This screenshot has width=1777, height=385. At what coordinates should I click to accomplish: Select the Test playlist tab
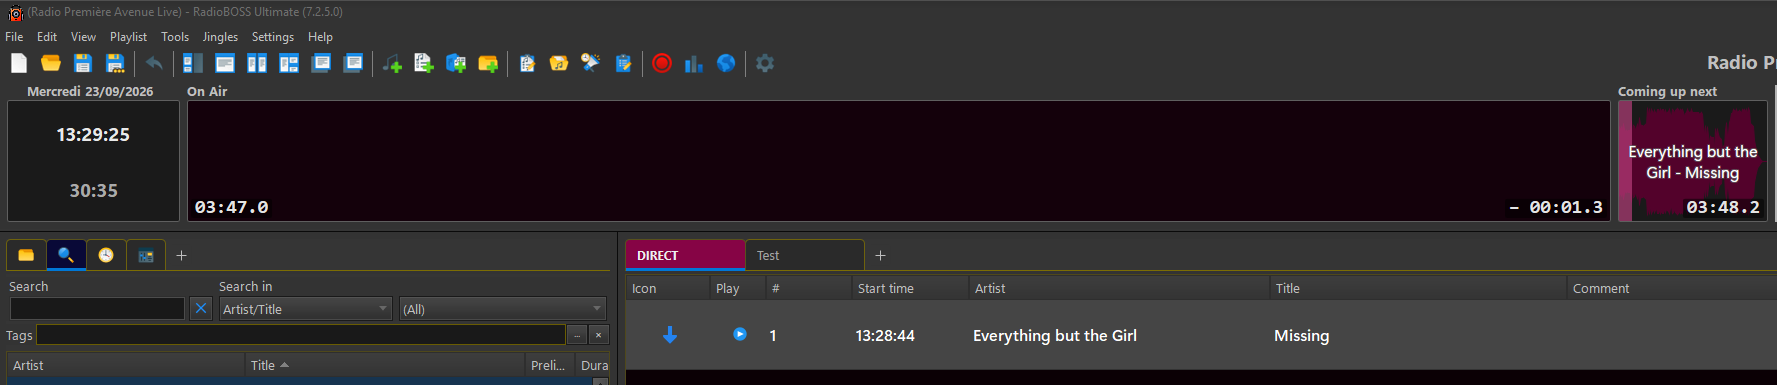805,255
